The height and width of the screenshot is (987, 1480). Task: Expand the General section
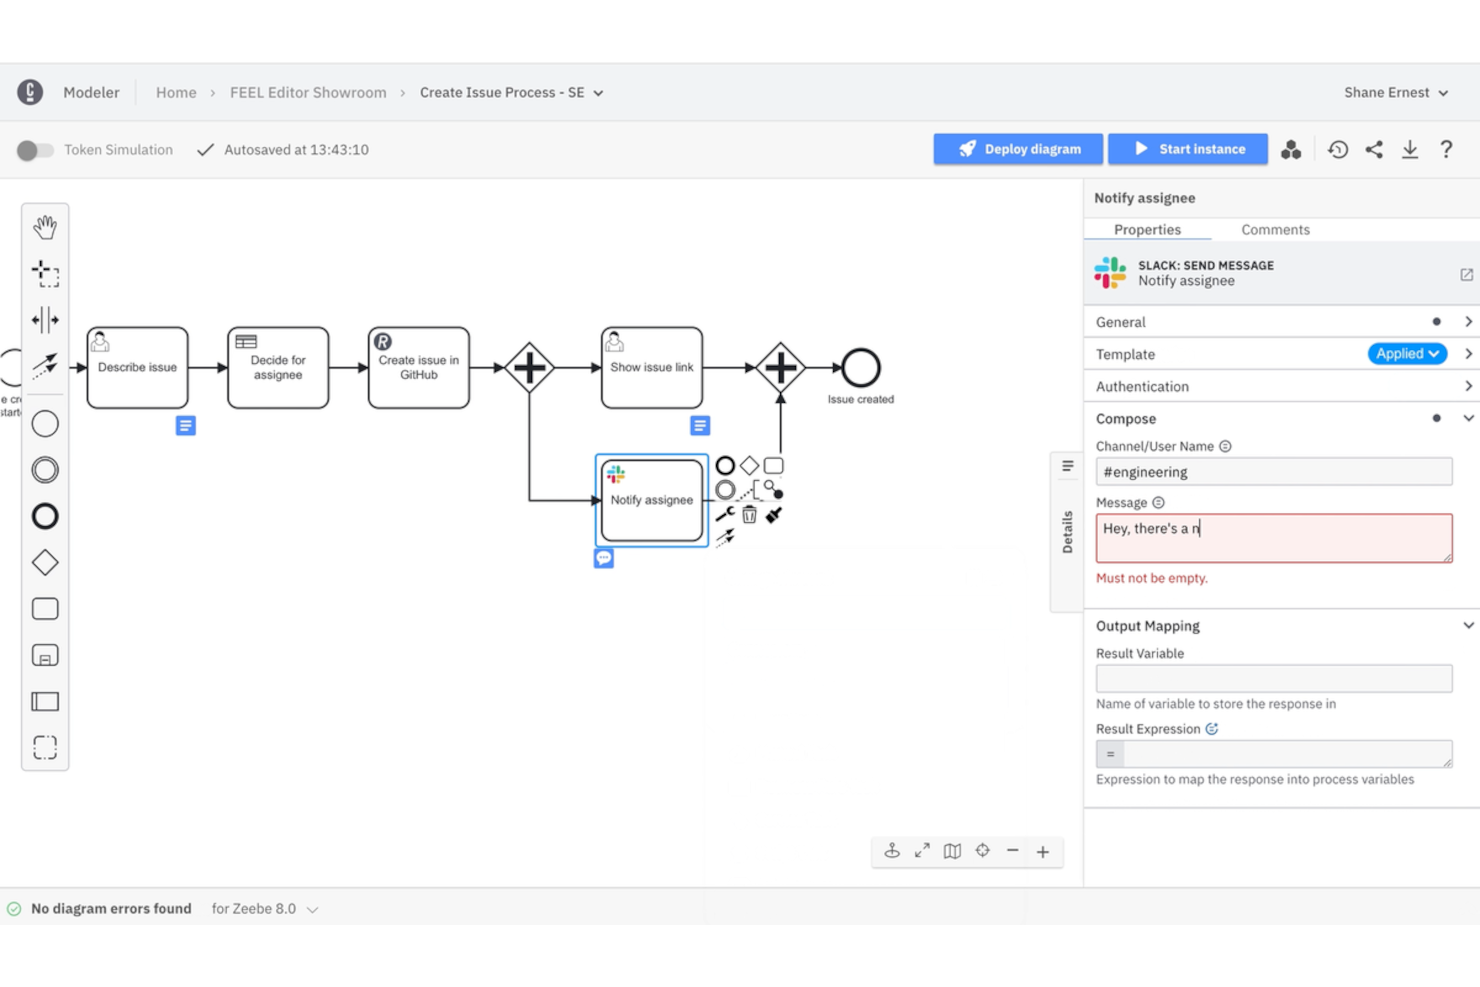tap(1467, 322)
